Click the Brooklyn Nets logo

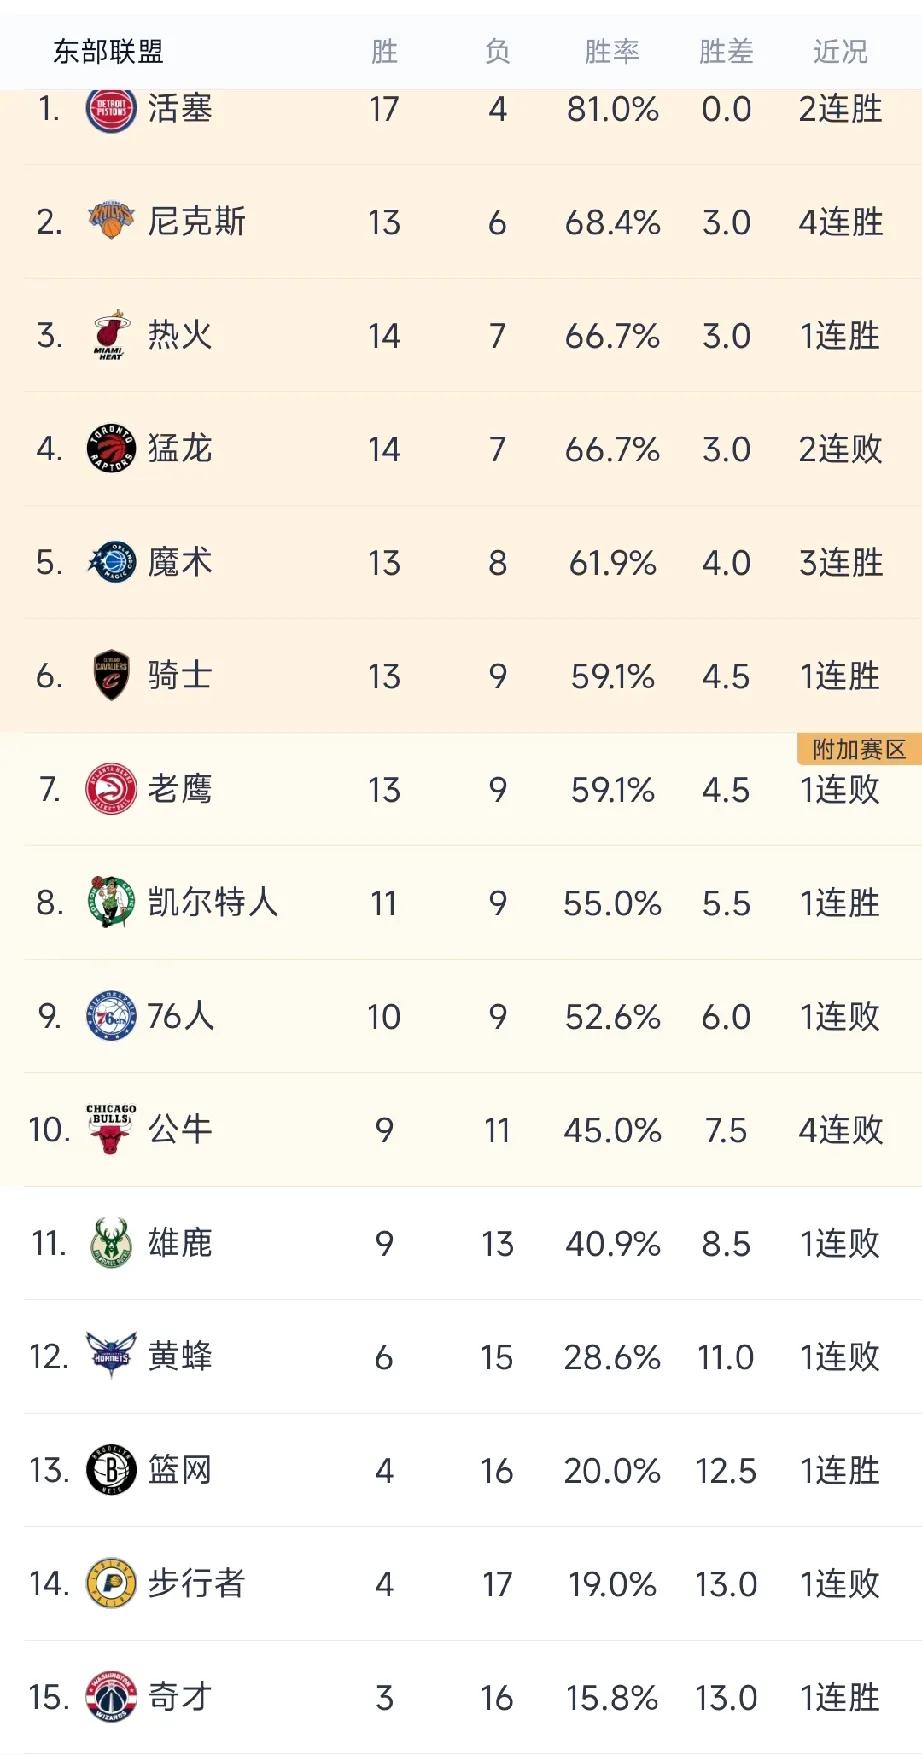[111, 1470]
